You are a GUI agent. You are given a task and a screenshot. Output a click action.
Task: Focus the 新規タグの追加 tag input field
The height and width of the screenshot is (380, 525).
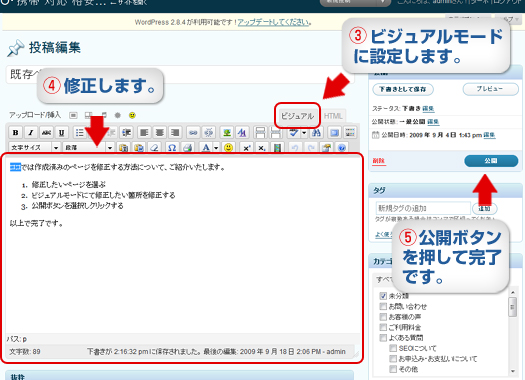tap(423, 208)
